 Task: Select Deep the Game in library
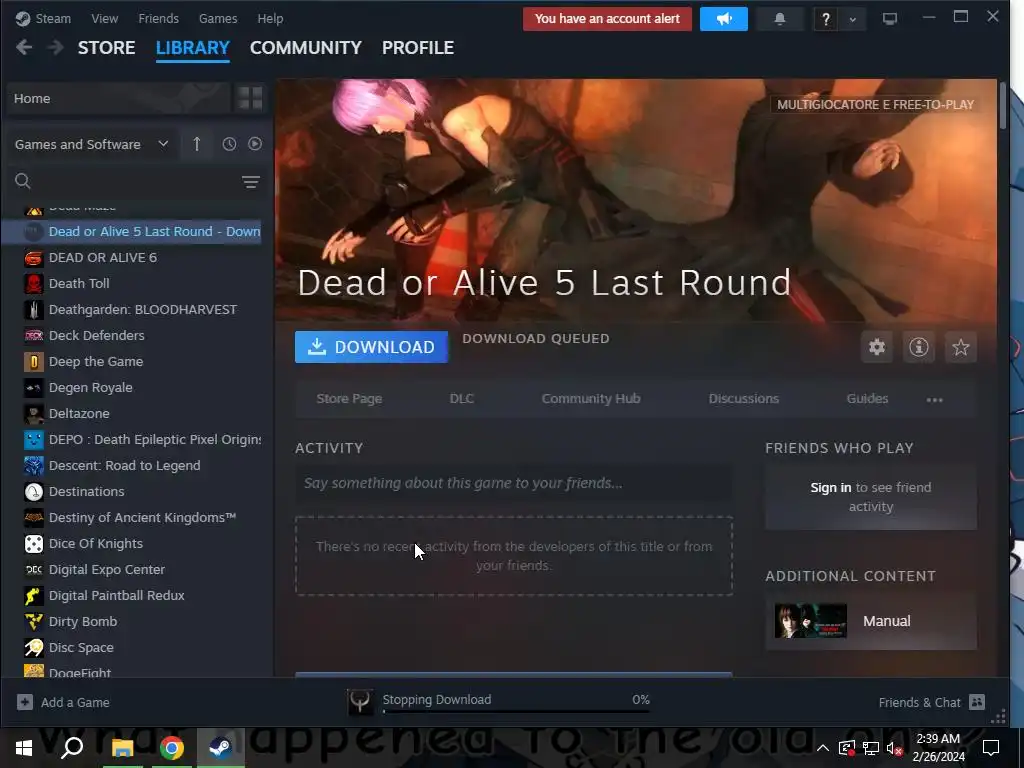pyautogui.click(x=132, y=362)
